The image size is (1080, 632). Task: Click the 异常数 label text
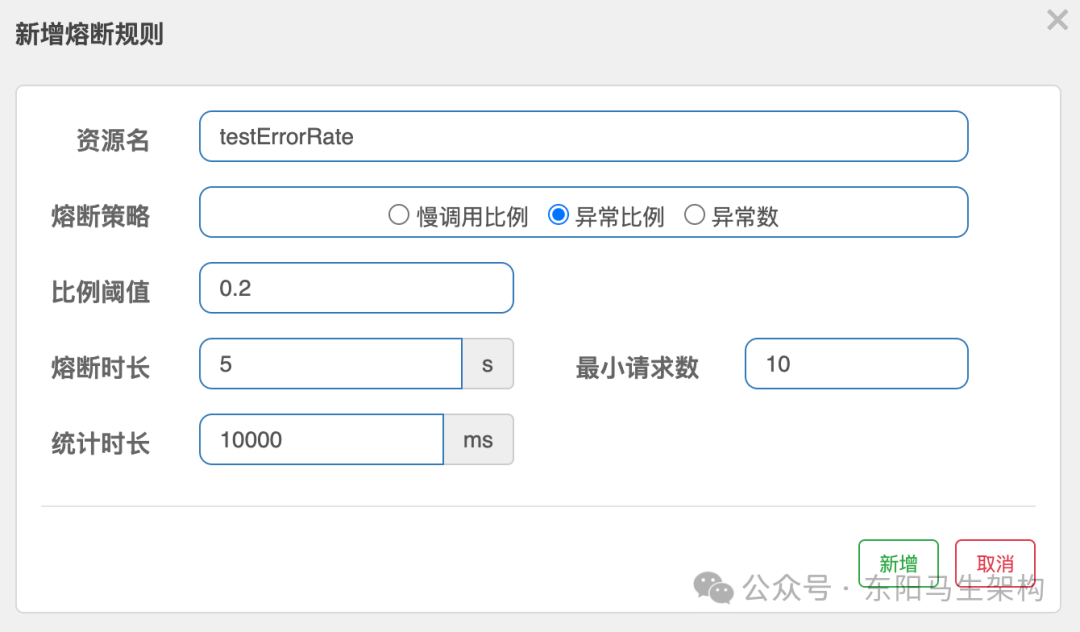745,217
